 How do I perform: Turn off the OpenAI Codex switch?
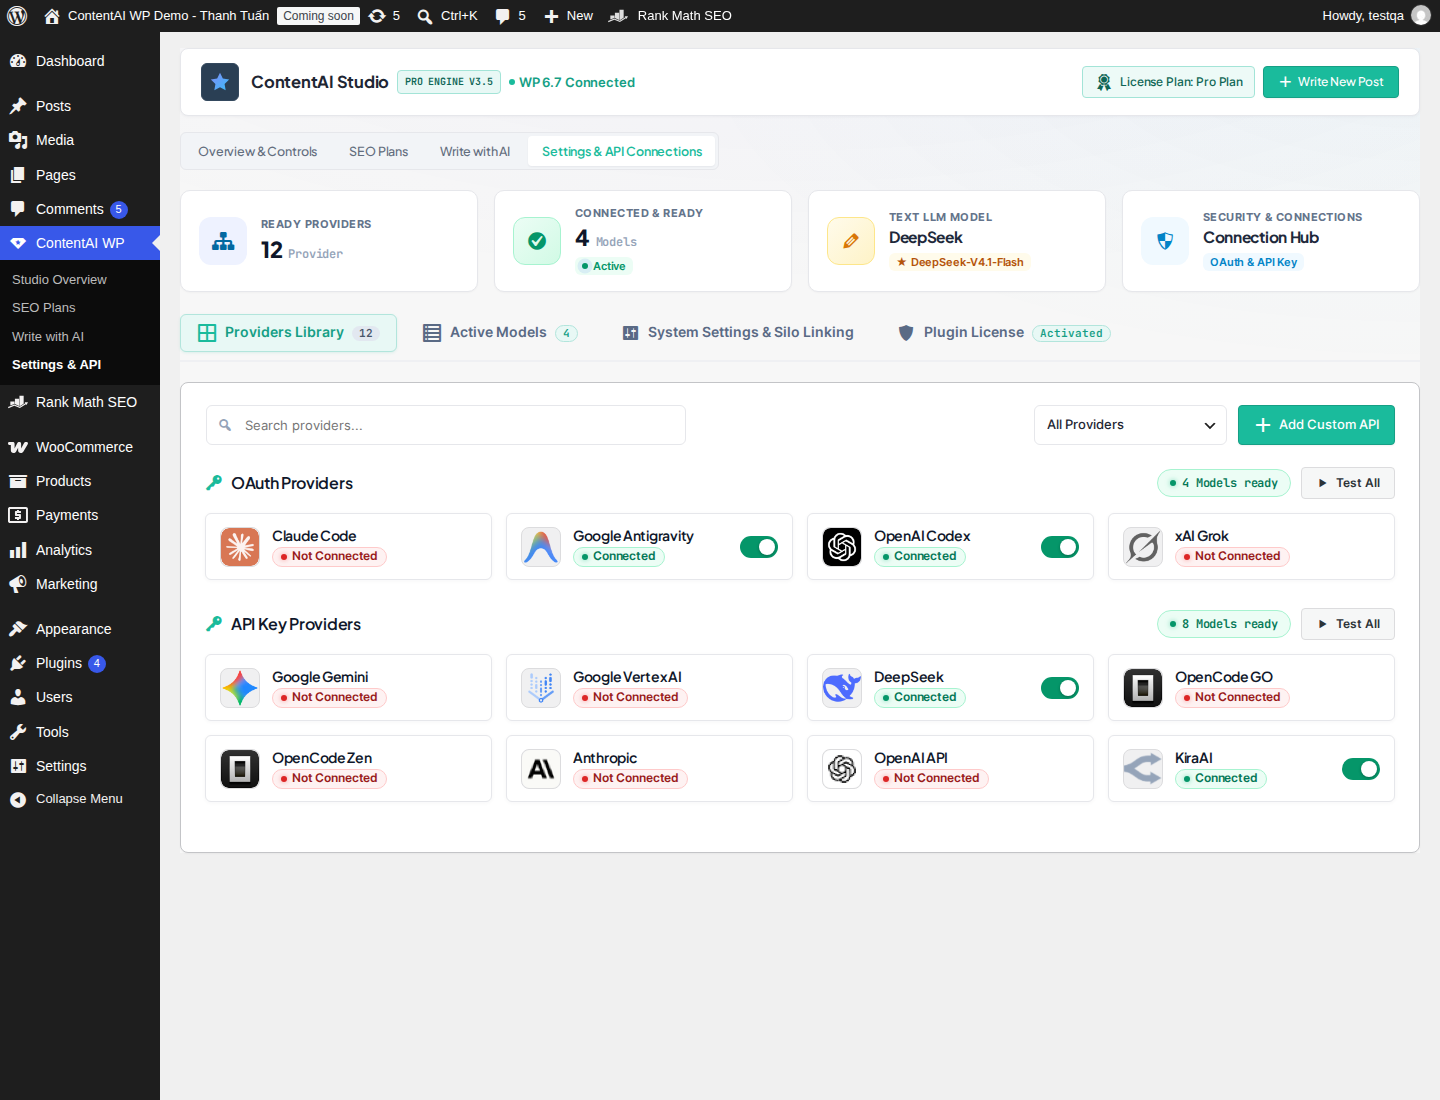point(1060,547)
